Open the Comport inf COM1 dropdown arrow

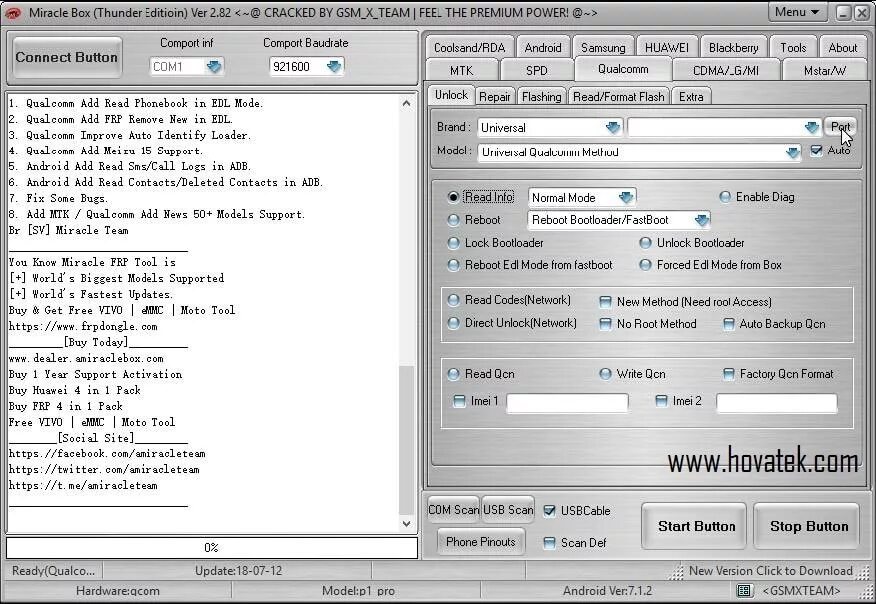[x=213, y=66]
